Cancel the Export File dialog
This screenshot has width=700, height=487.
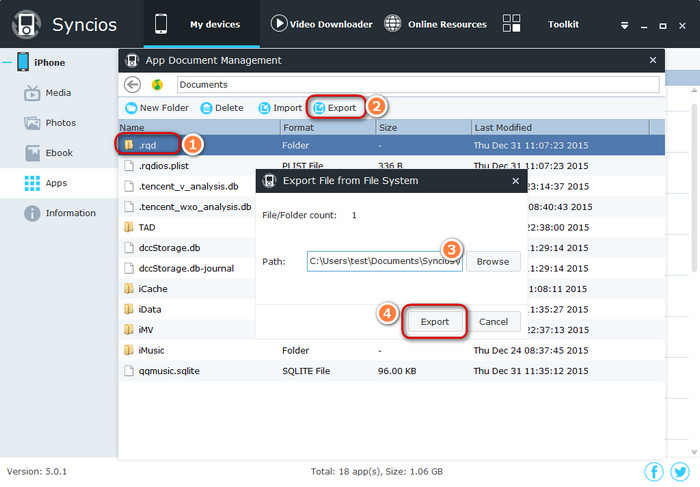pos(493,322)
